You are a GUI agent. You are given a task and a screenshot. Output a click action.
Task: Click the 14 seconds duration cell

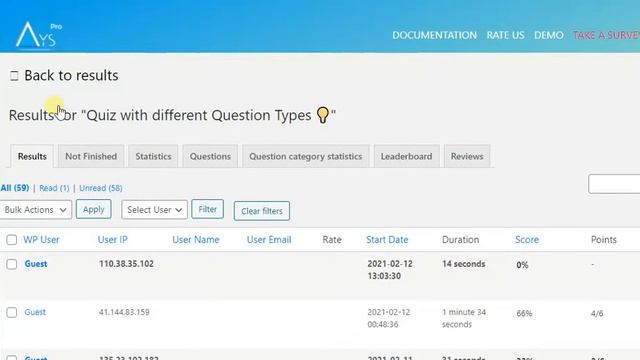coord(464,264)
